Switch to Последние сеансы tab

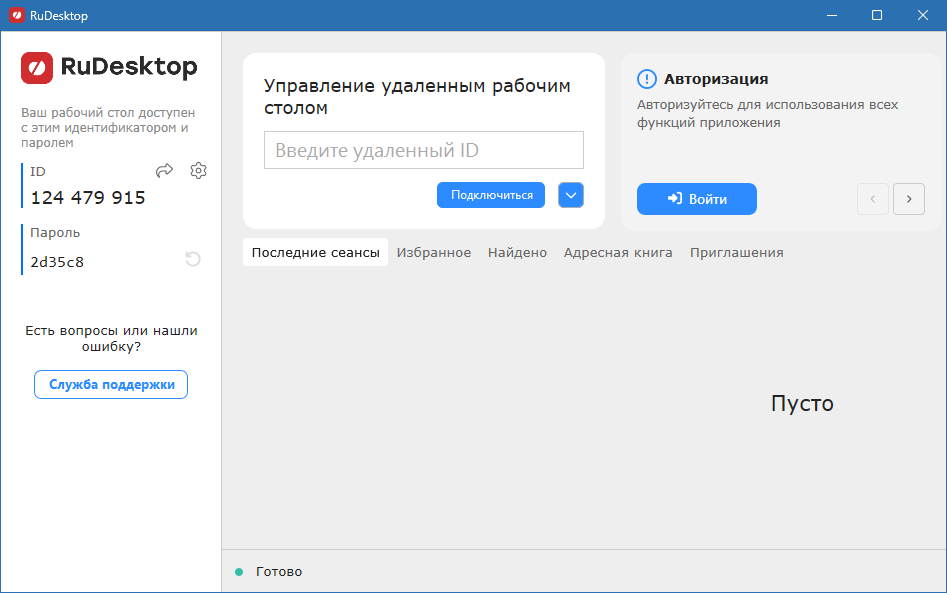[315, 252]
